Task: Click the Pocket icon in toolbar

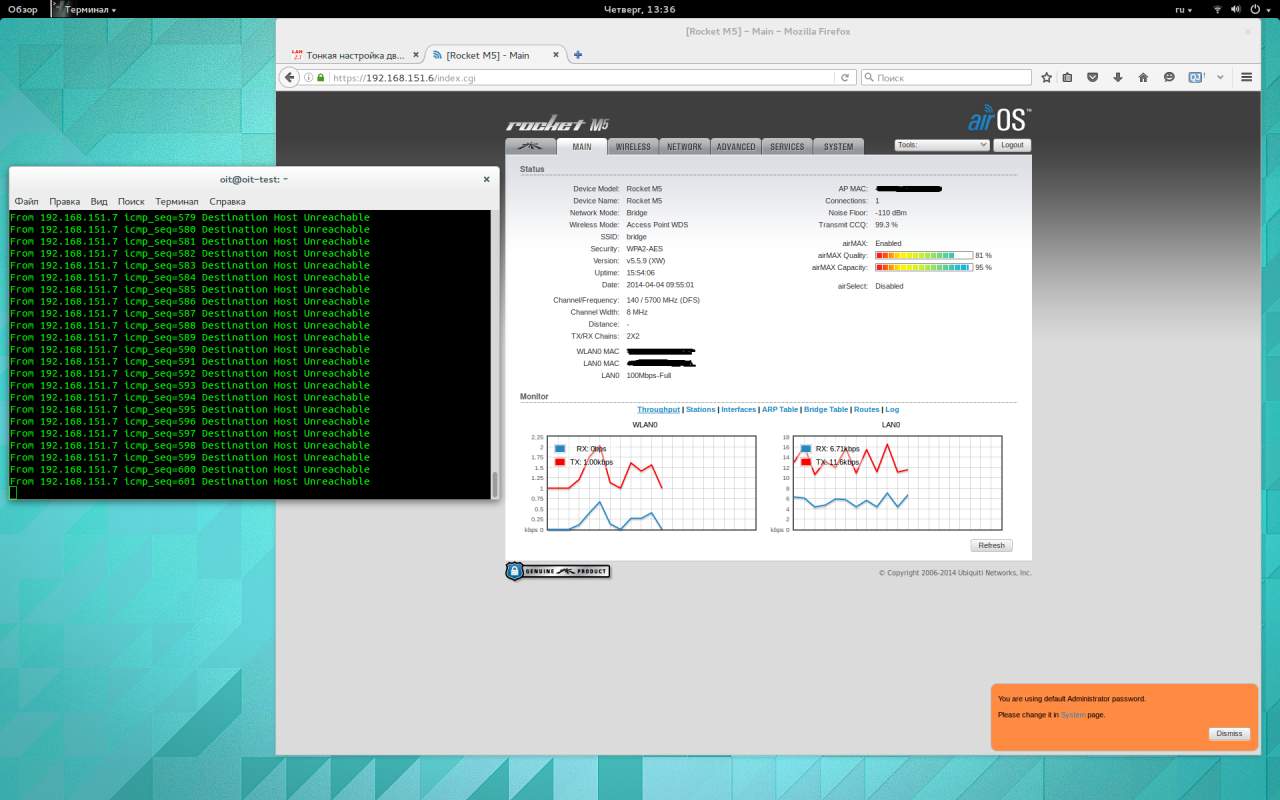Action: [x=1093, y=77]
